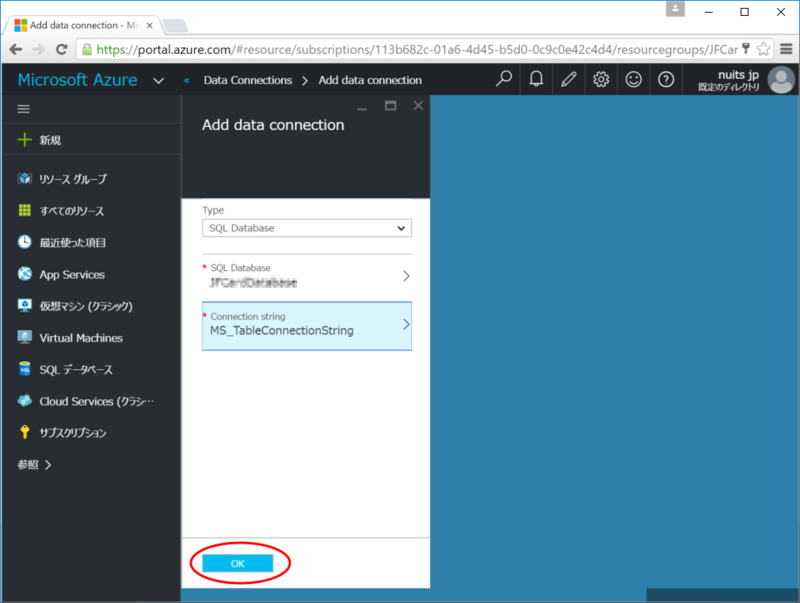Click the Chrome profile person icon
Screen dimensions: 800x603
pos(675,9)
